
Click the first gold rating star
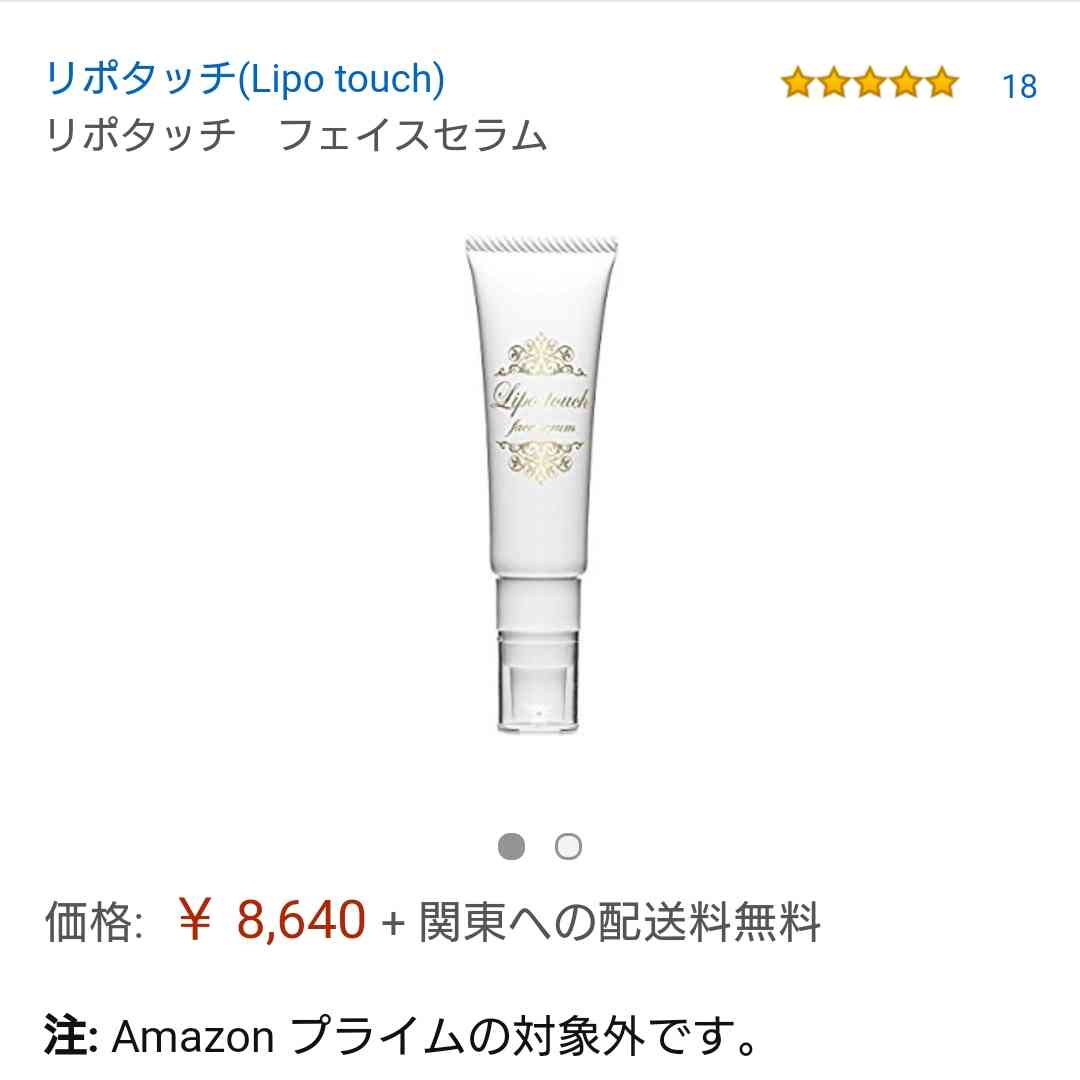point(798,83)
